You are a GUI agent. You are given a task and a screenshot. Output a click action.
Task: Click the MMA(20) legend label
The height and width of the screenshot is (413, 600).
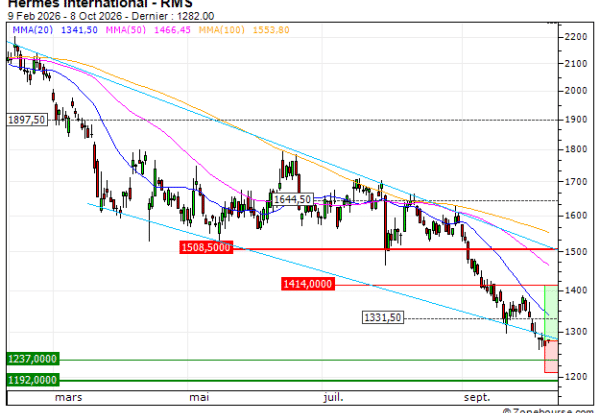(33, 30)
